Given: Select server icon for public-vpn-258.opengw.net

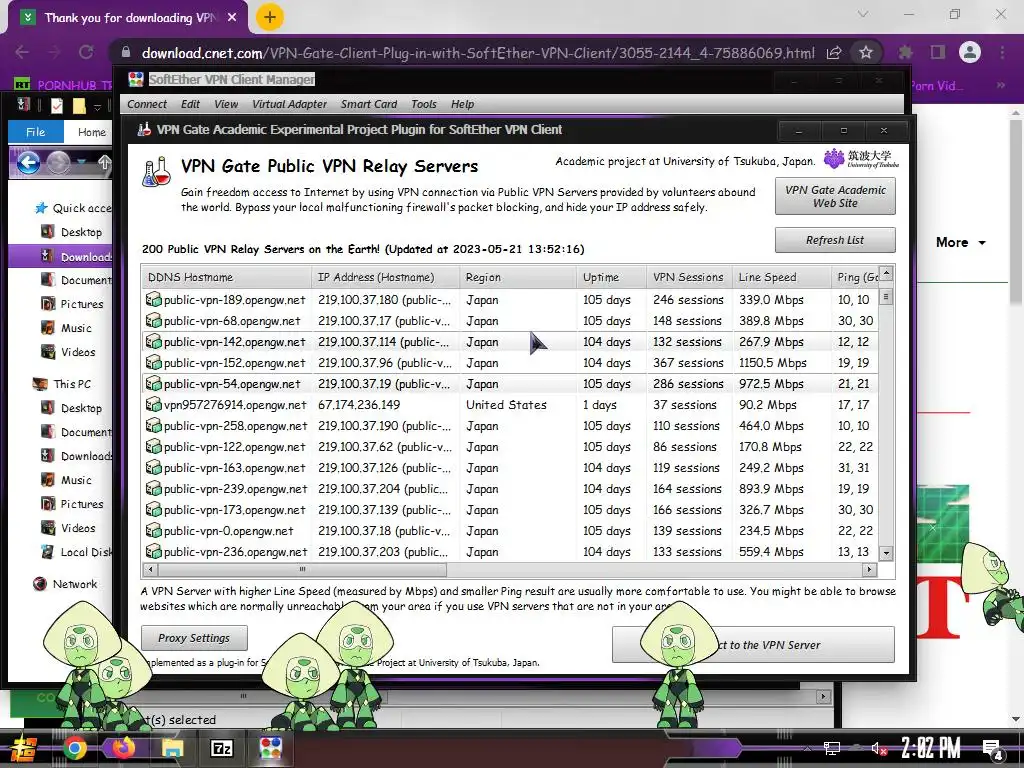Looking at the screenshot, I should 153,426.
